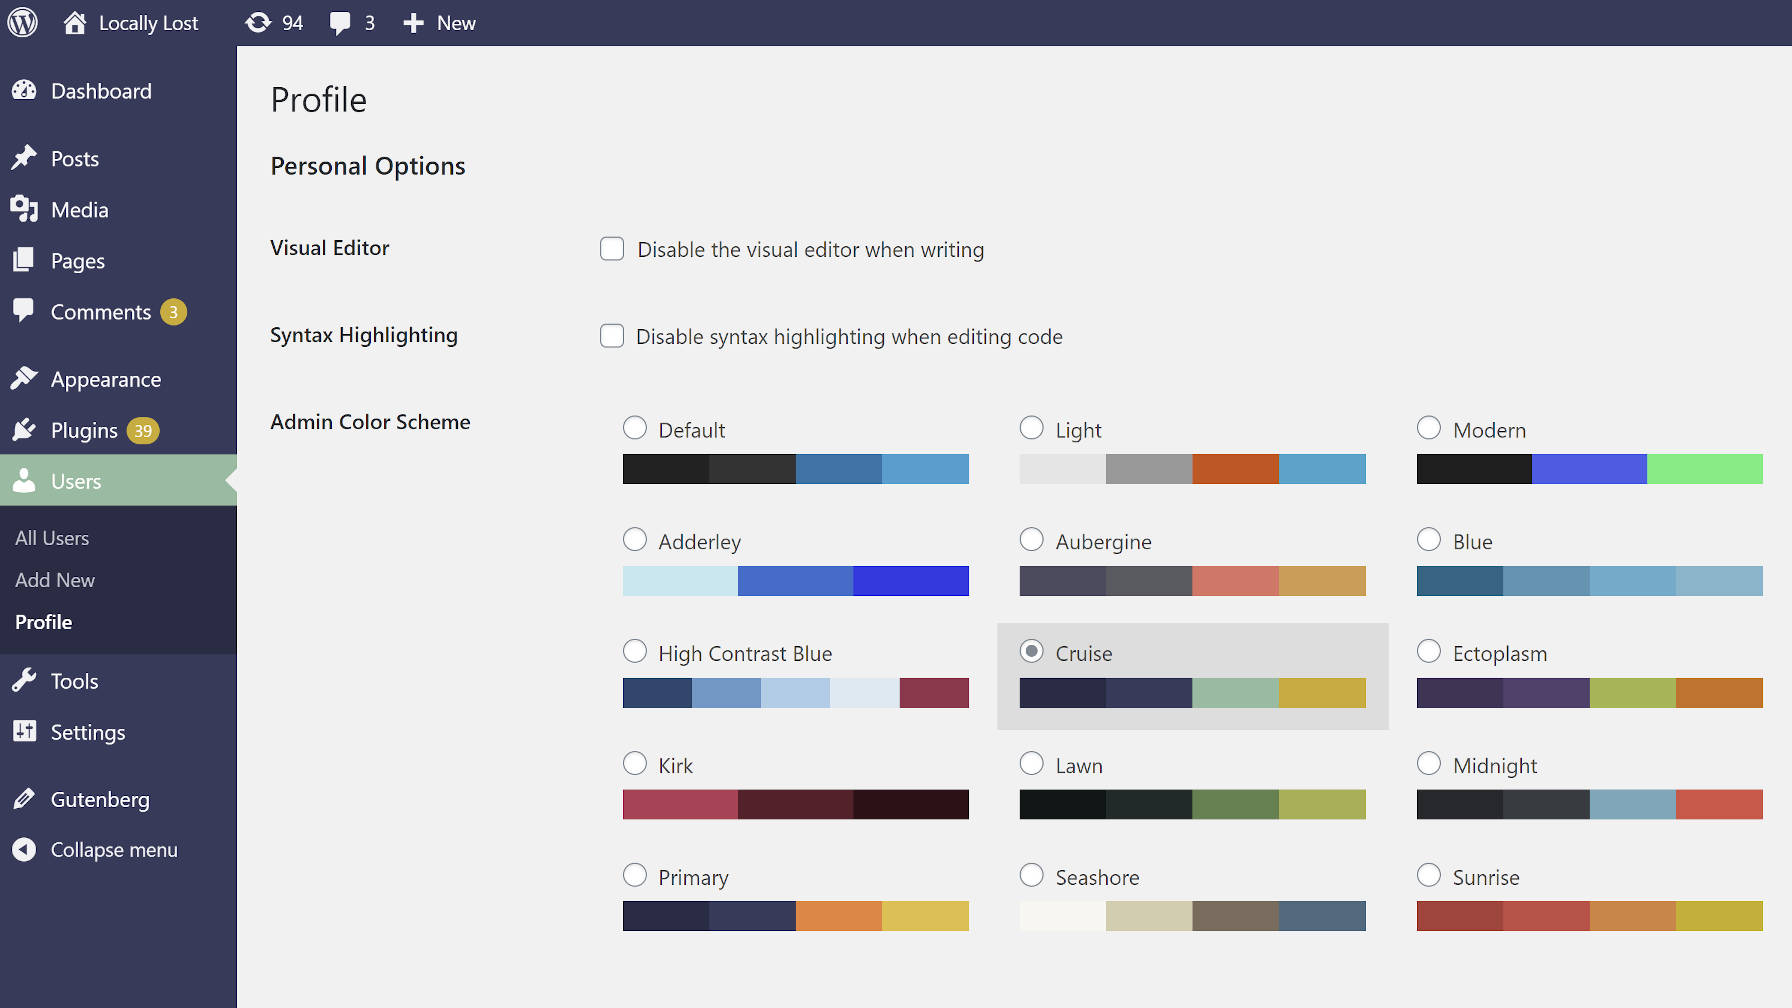Go to All Users
Image resolution: width=1792 pixels, height=1008 pixels.
coord(51,537)
